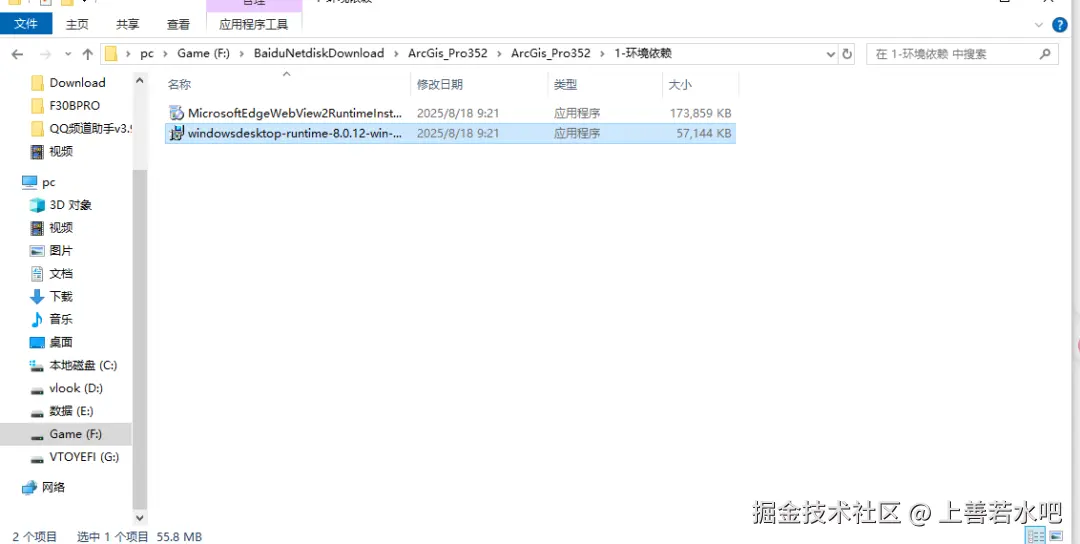Open 文档 in navigation pane

[x=61, y=273]
